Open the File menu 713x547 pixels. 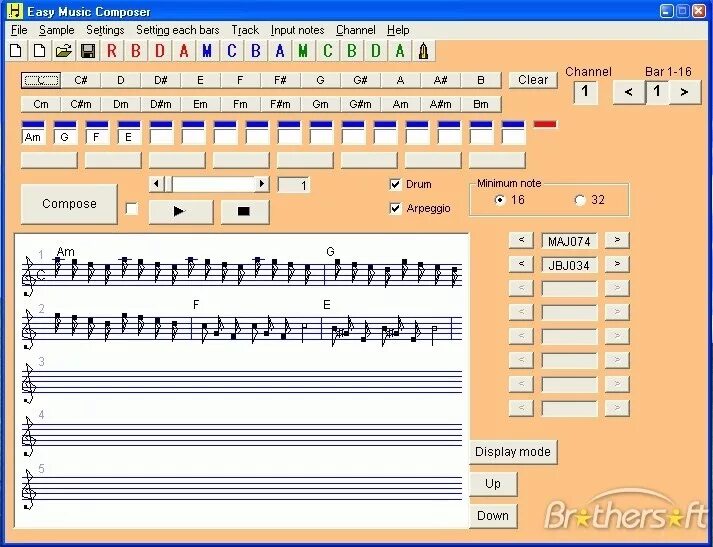(x=19, y=30)
